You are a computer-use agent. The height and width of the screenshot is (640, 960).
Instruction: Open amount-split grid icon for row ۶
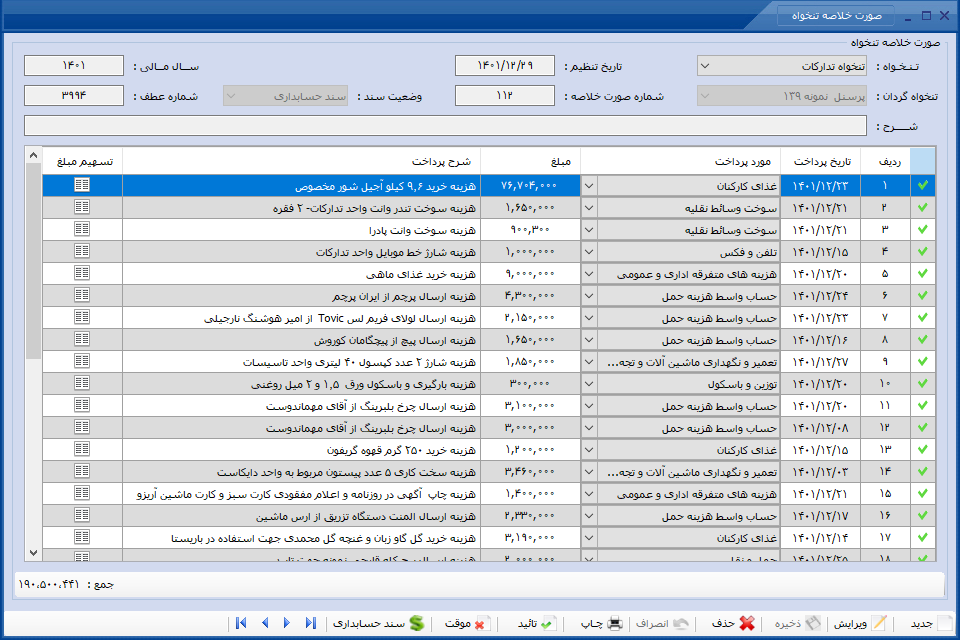(x=82, y=295)
